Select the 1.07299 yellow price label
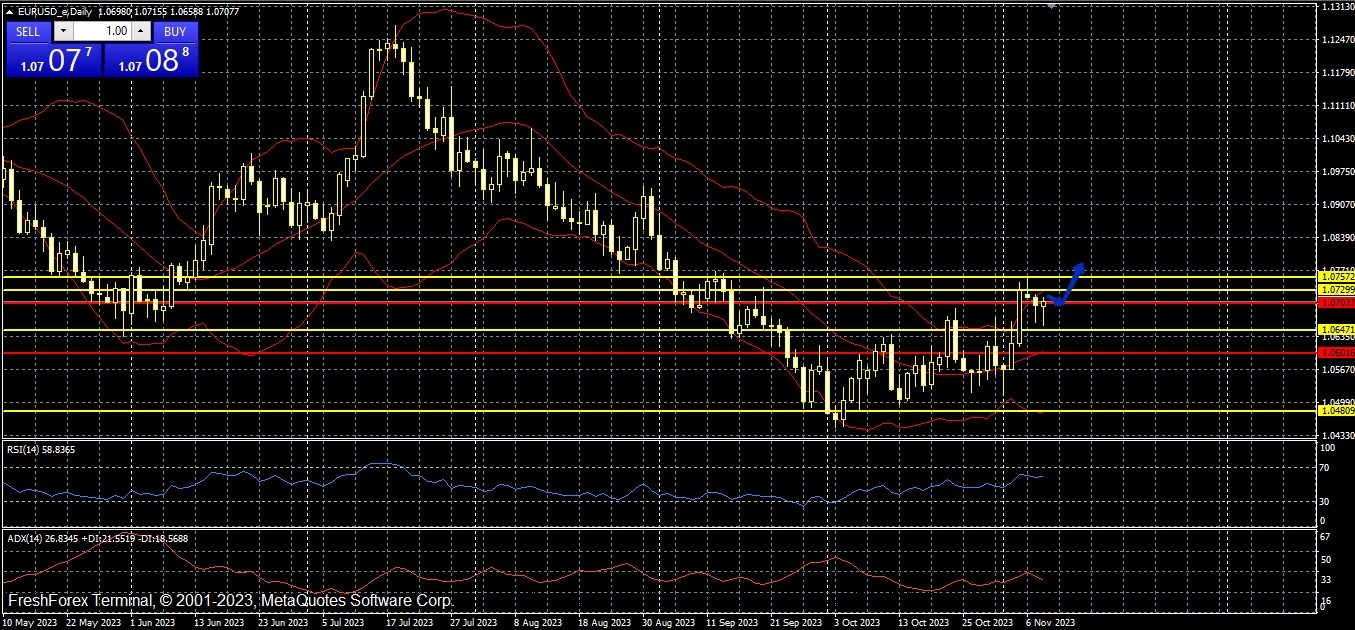Viewport: 1355px width, 630px height. (1336, 289)
